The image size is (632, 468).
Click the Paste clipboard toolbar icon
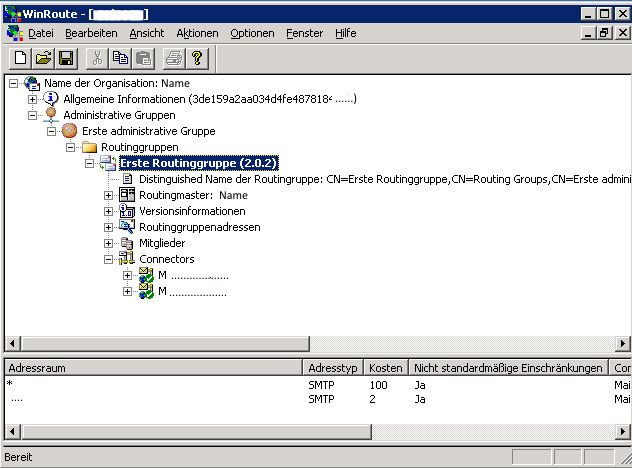pyautogui.click(x=143, y=58)
